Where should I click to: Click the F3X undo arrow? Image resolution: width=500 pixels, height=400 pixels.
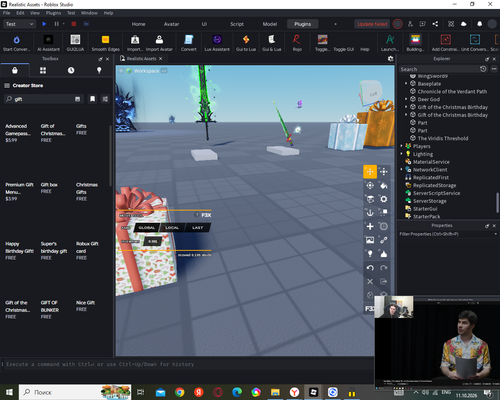(370, 268)
